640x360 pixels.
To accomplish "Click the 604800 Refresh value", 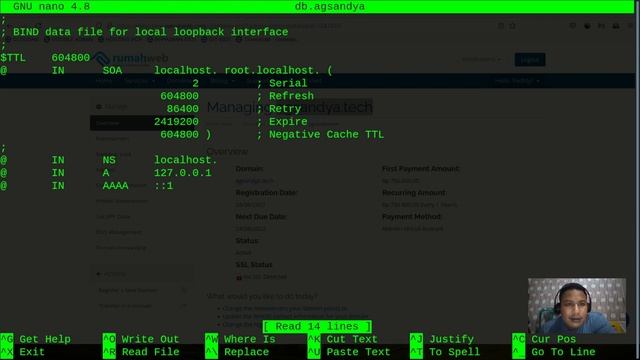I will pos(180,96).
